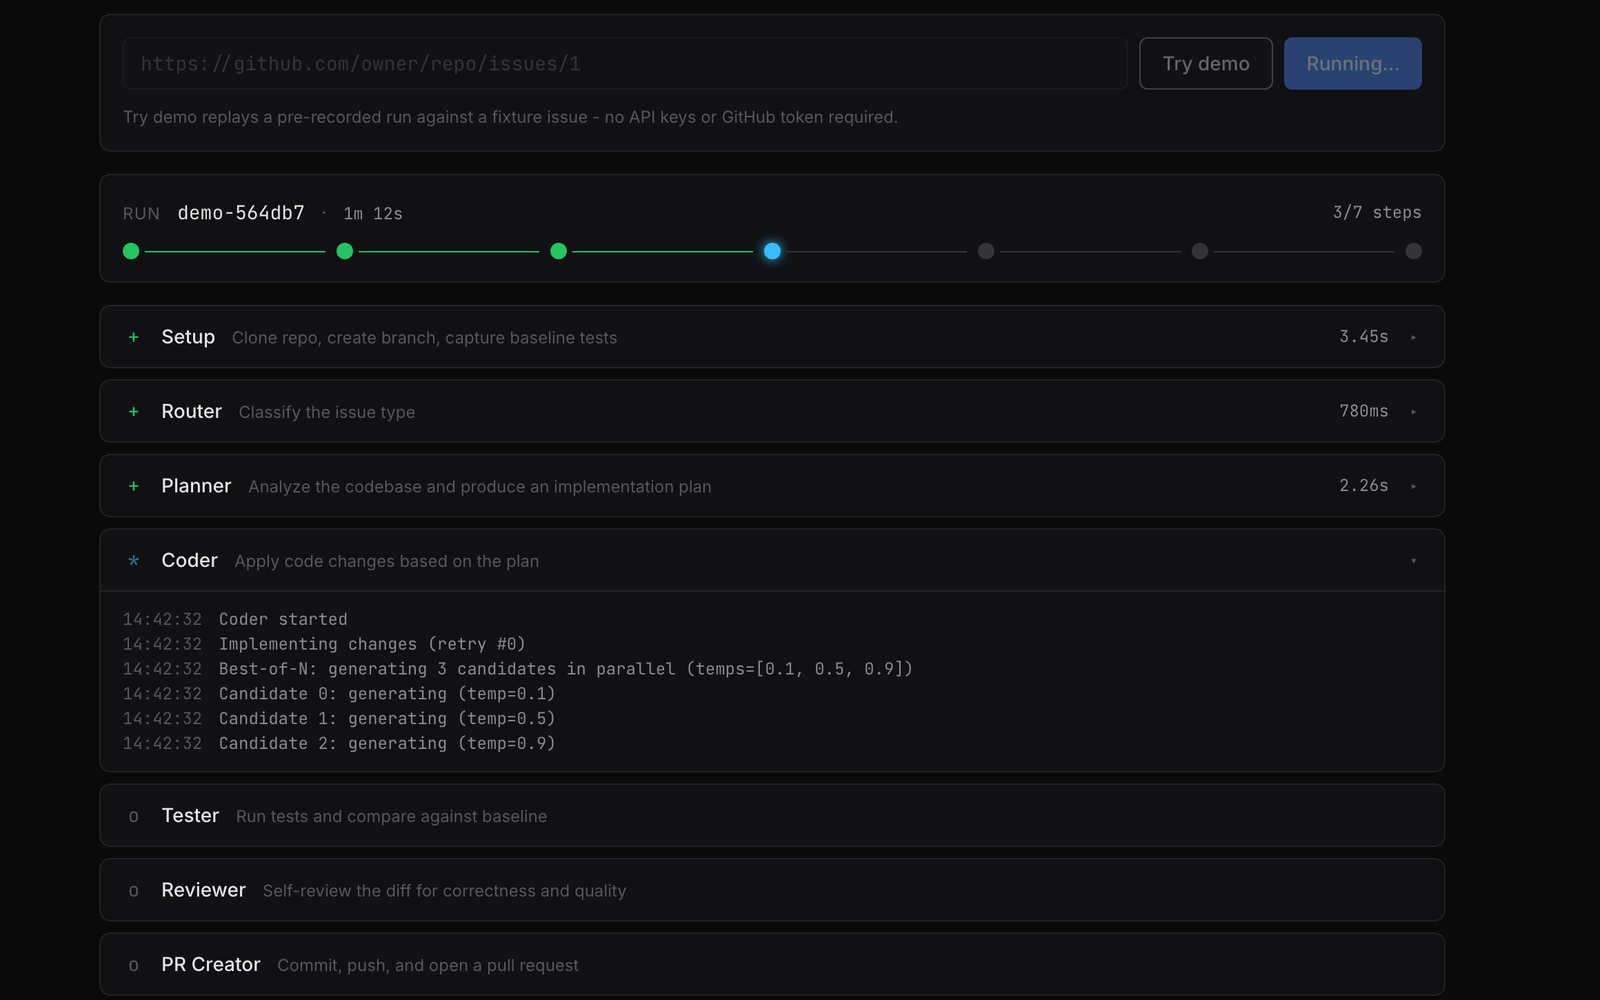The image size is (1600, 1000).
Task: Click the green plus icon beside Planner
Action: [x=134, y=486]
